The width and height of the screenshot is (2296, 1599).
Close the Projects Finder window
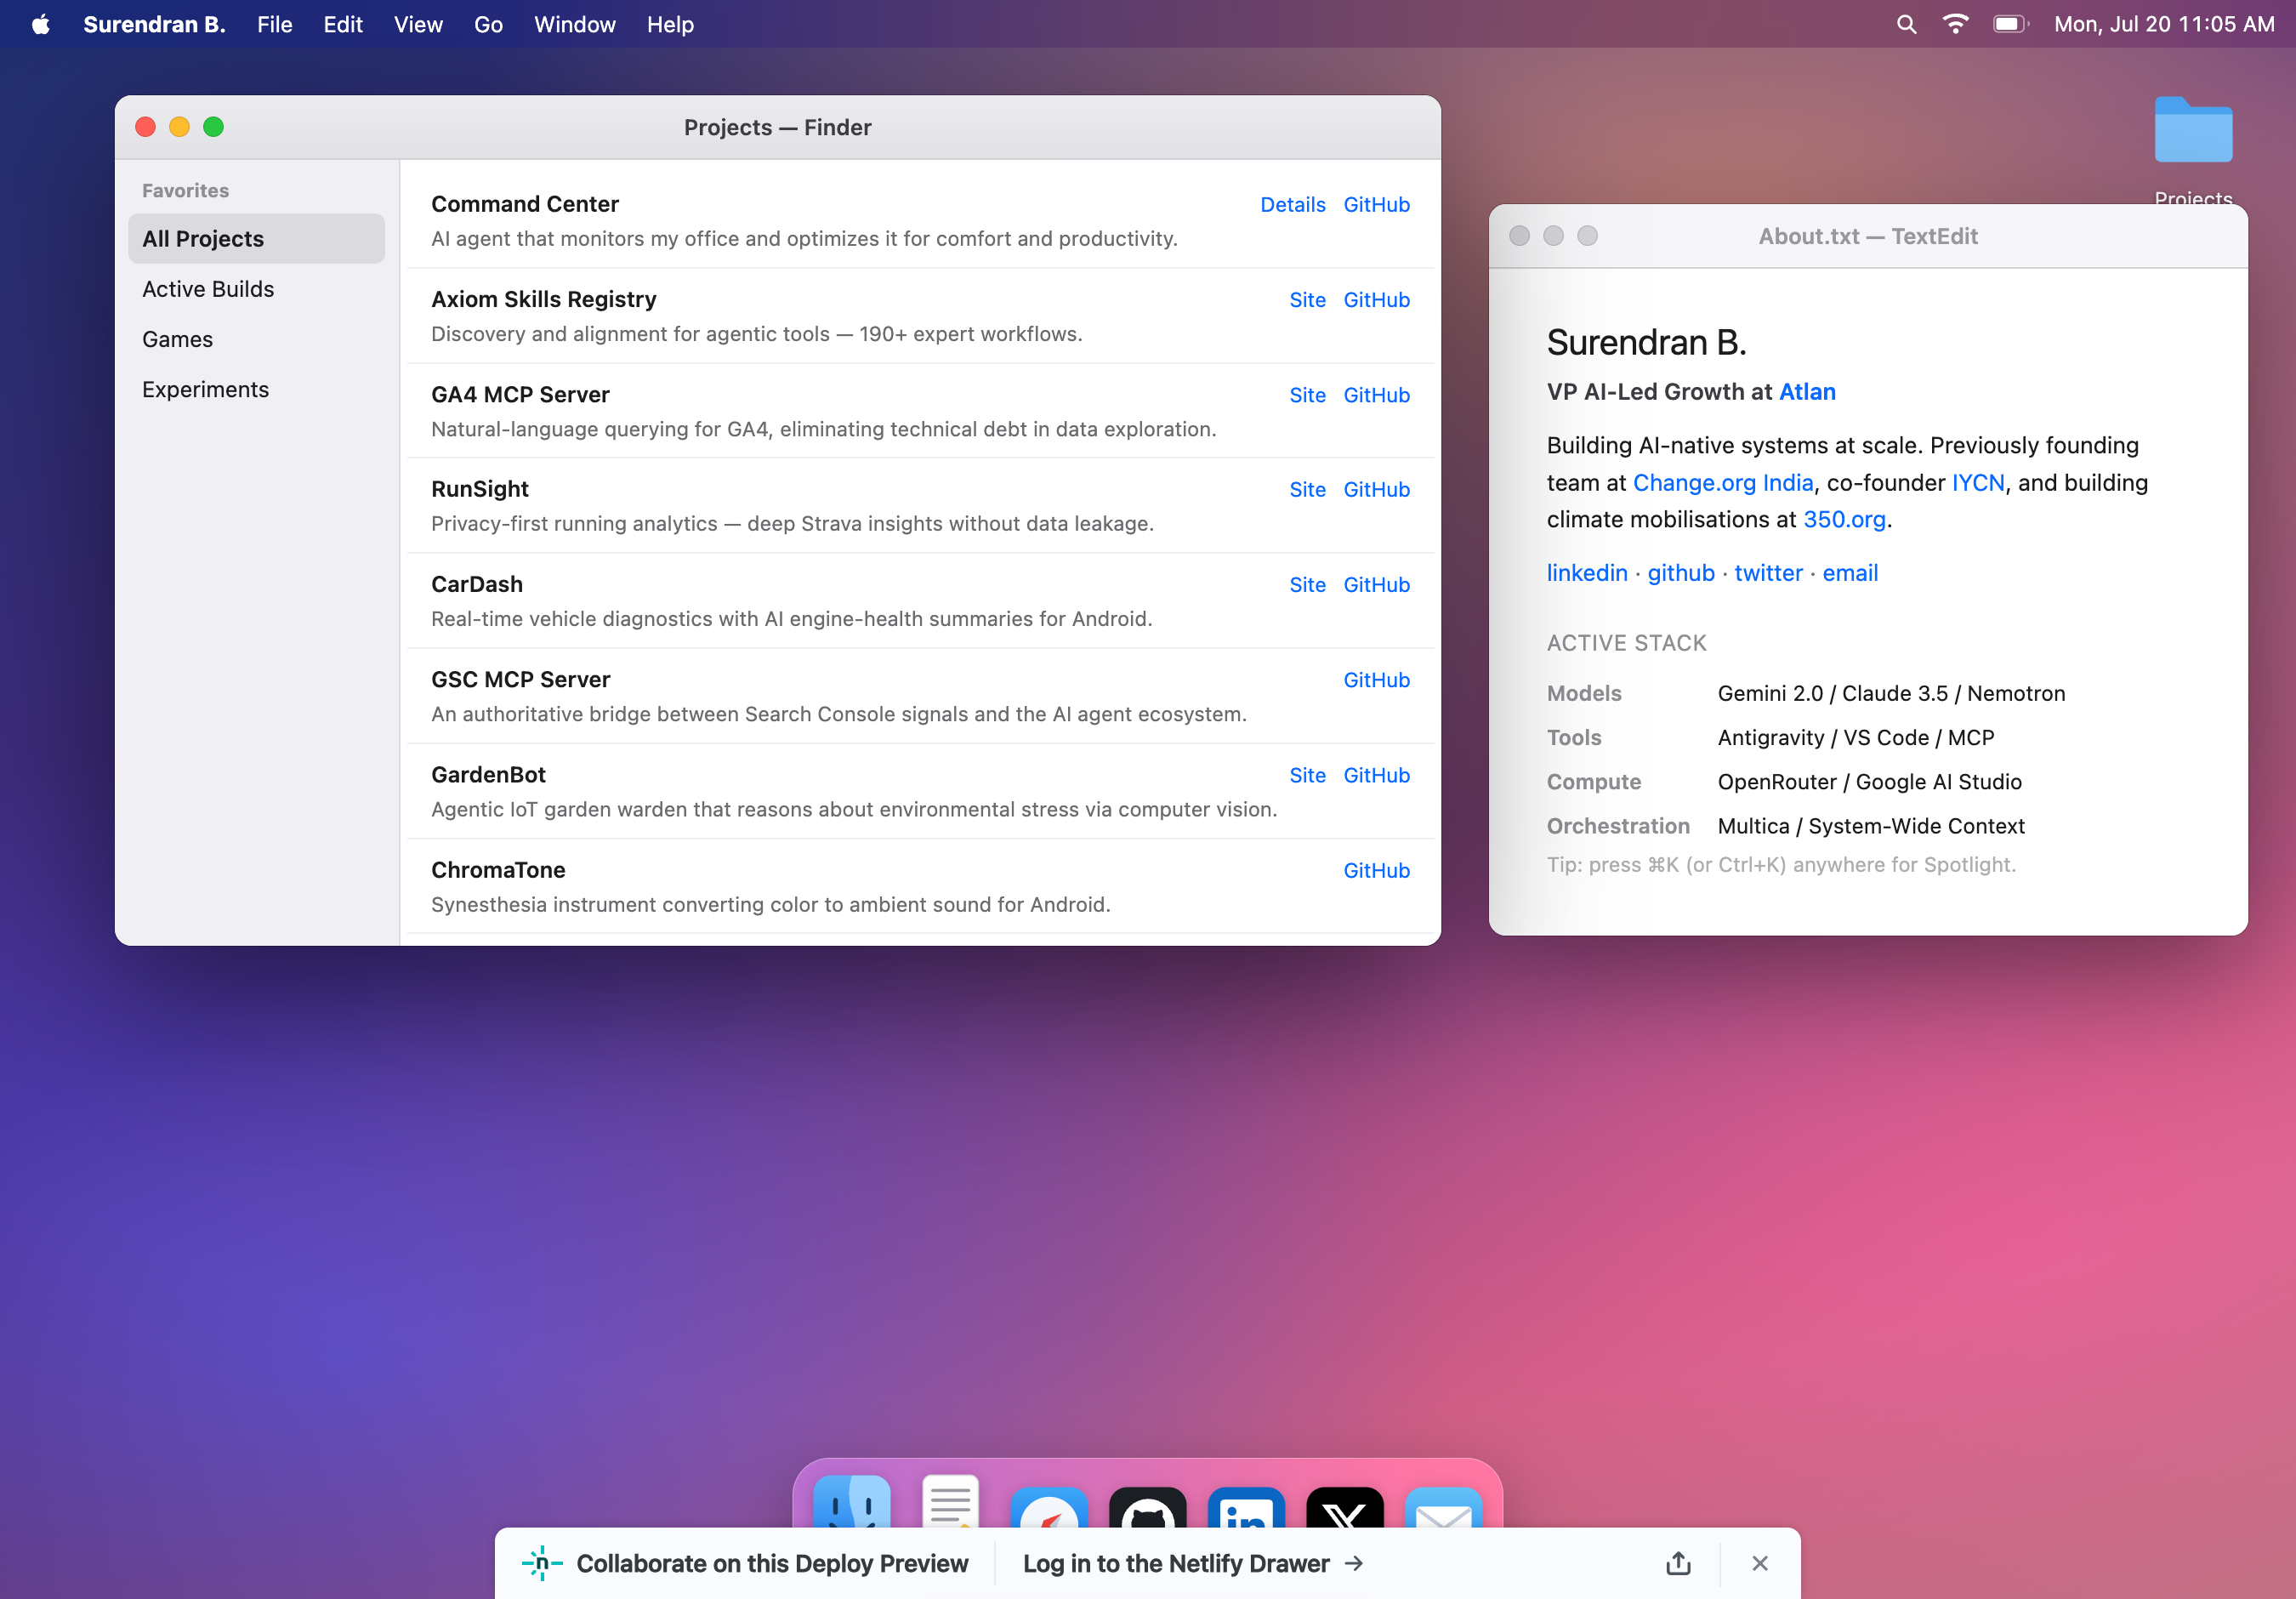point(145,127)
